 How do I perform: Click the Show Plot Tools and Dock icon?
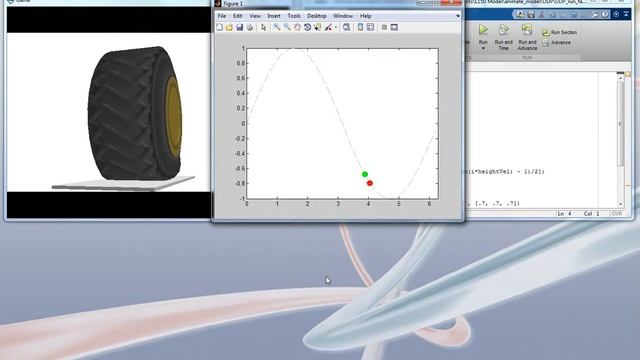394,27
